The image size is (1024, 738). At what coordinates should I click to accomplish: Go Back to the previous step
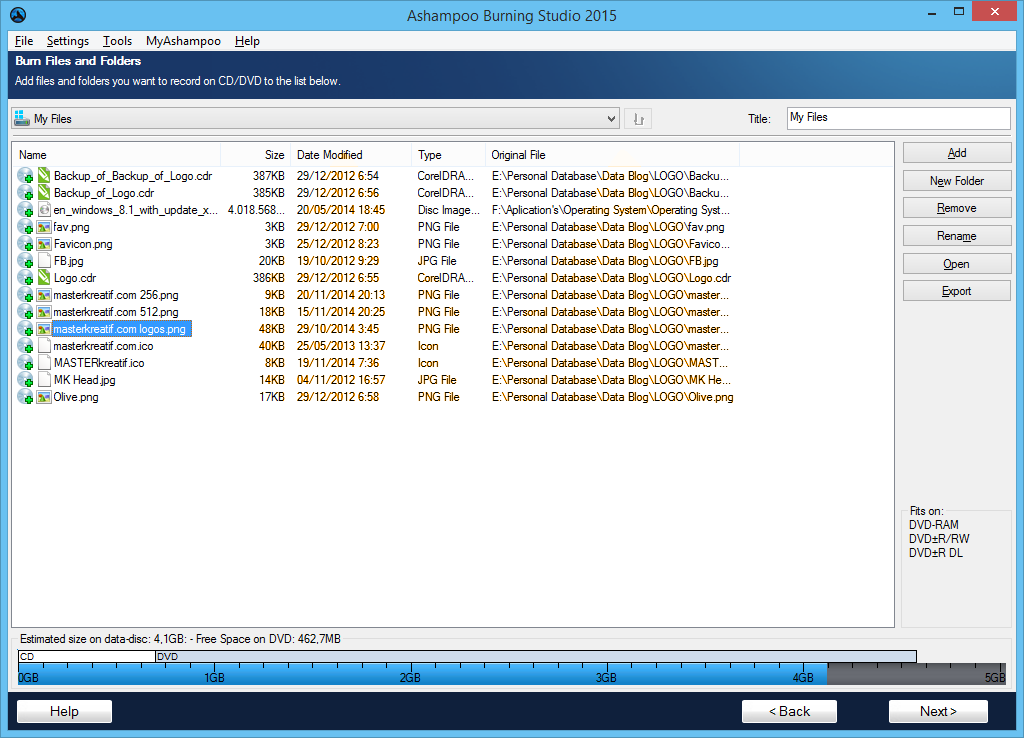(x=789, y=711)
